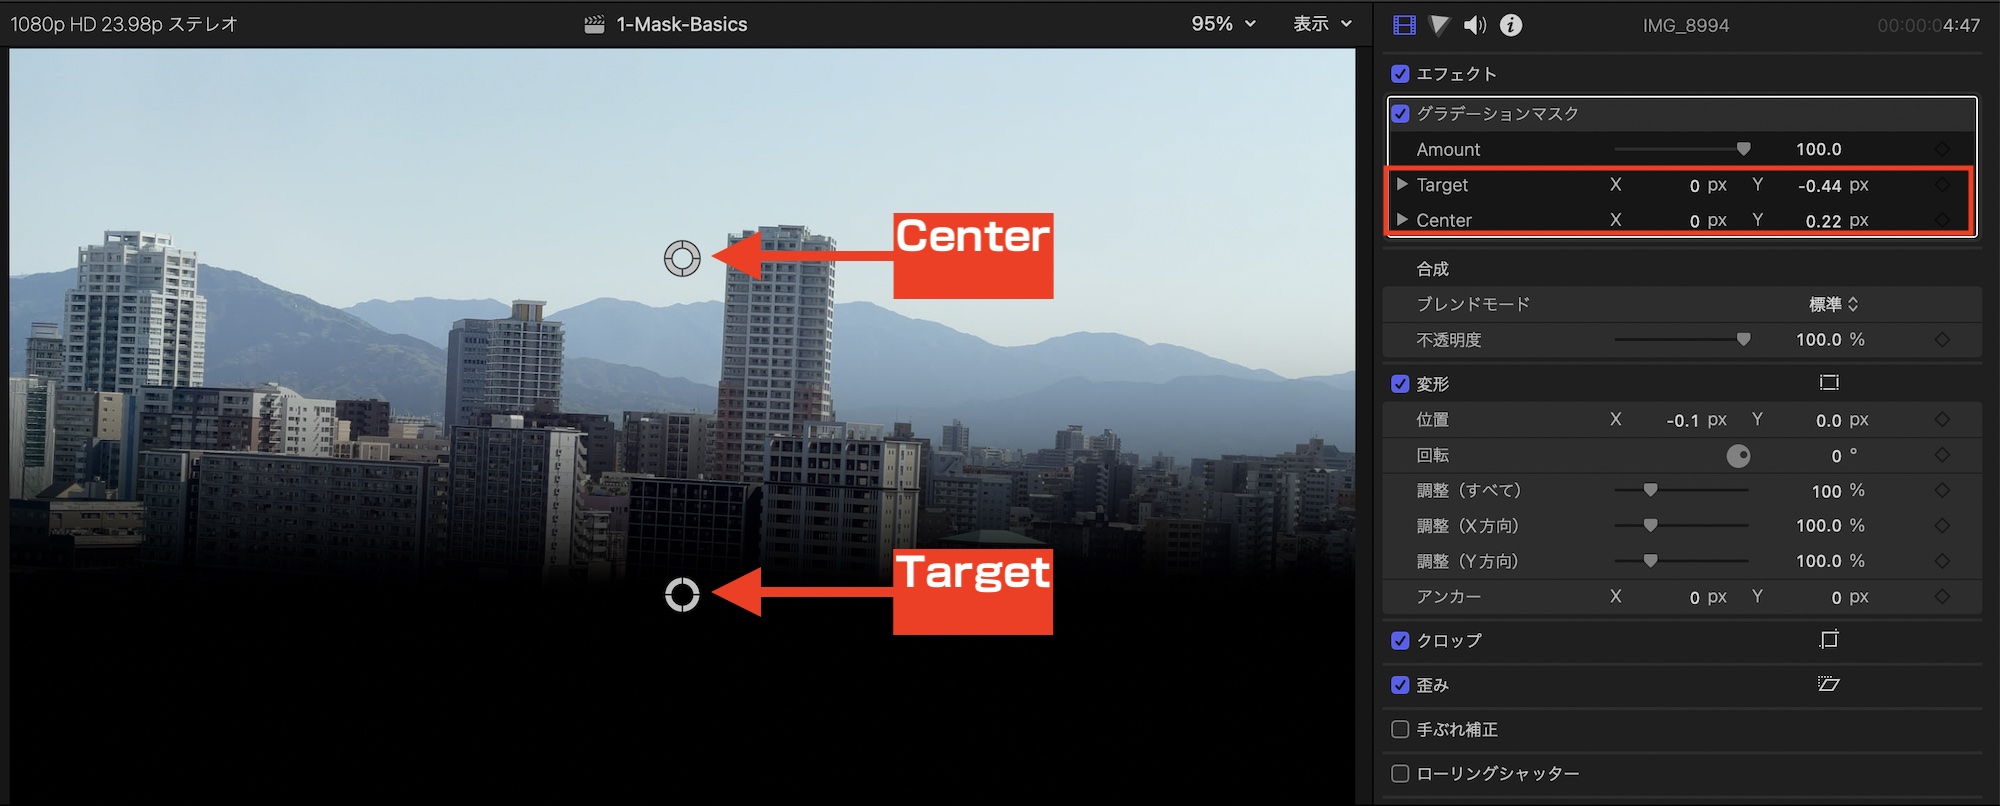Click the 調整（すべて） value 100 %
This screenshot has width=2000, height=806.
(x=1838, y=491)
